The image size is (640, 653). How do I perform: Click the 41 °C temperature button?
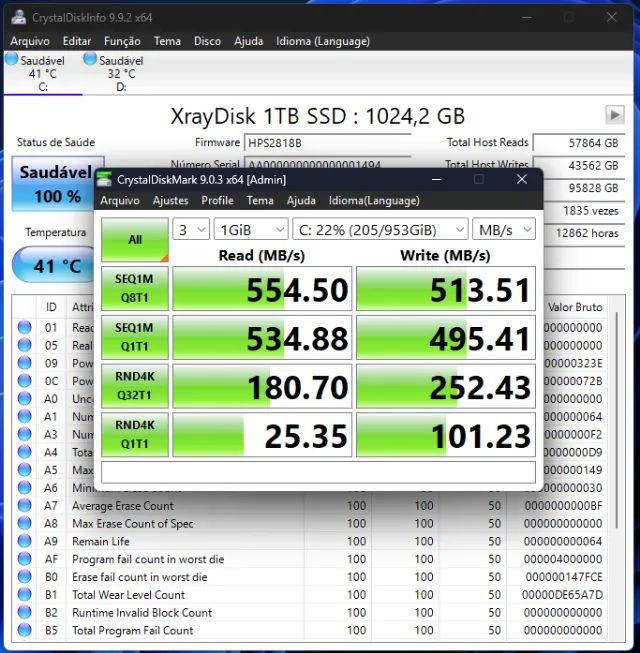[55, 265]
